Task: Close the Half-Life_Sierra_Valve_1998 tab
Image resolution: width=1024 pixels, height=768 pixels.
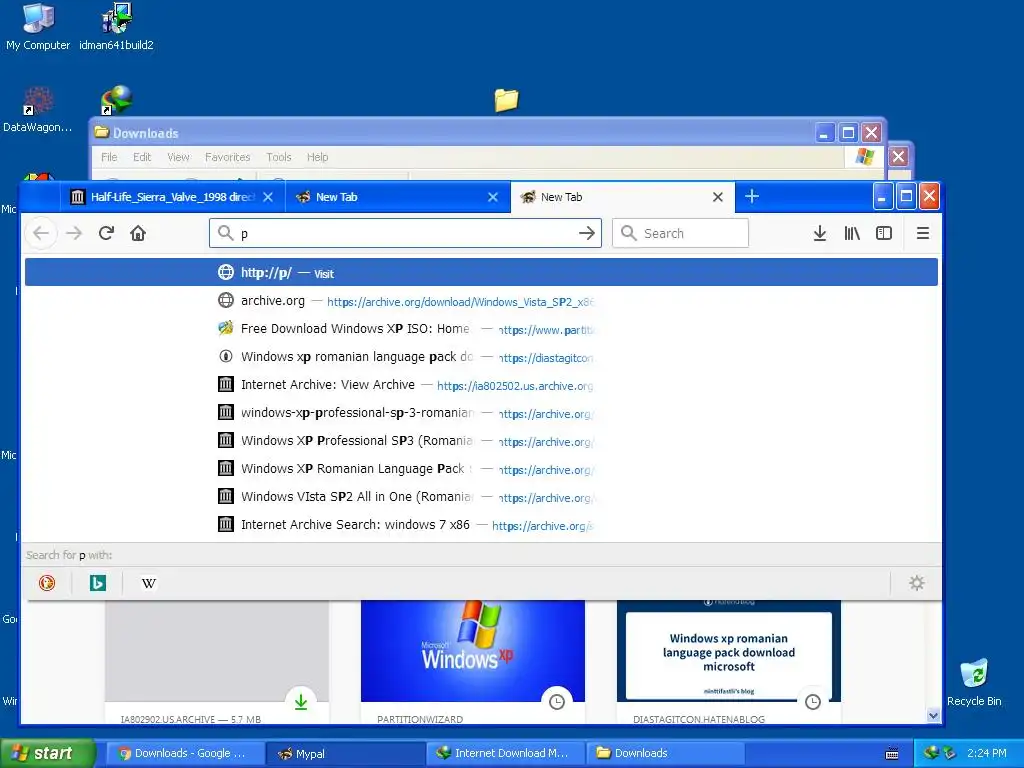Action: pyautogui.click(x=268, y=197)
